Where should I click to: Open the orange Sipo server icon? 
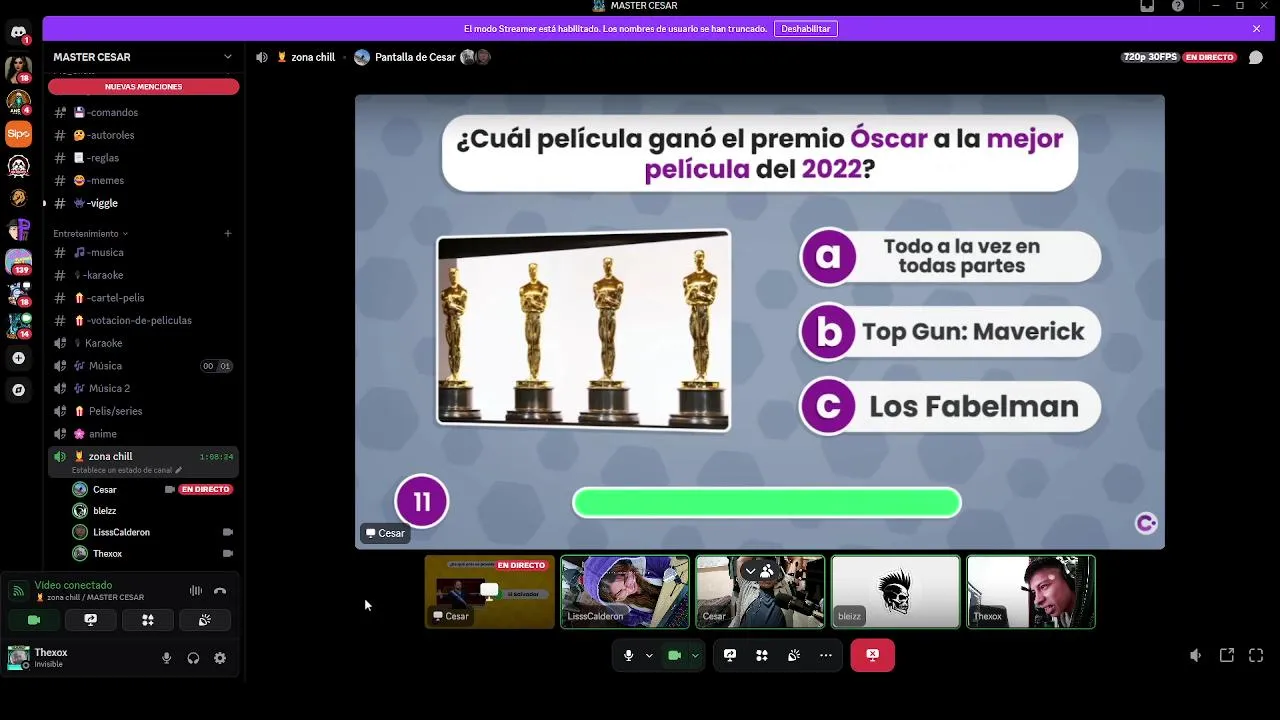[x=18, y=133]
